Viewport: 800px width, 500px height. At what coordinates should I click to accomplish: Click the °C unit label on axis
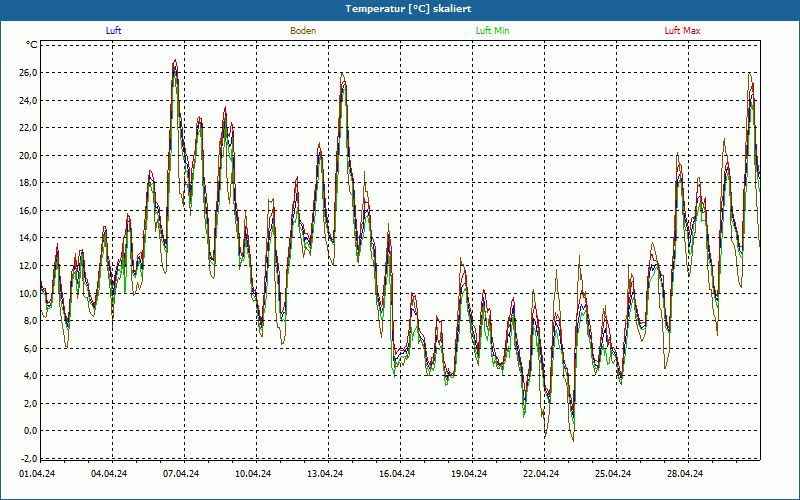click(x=31, y=45)
